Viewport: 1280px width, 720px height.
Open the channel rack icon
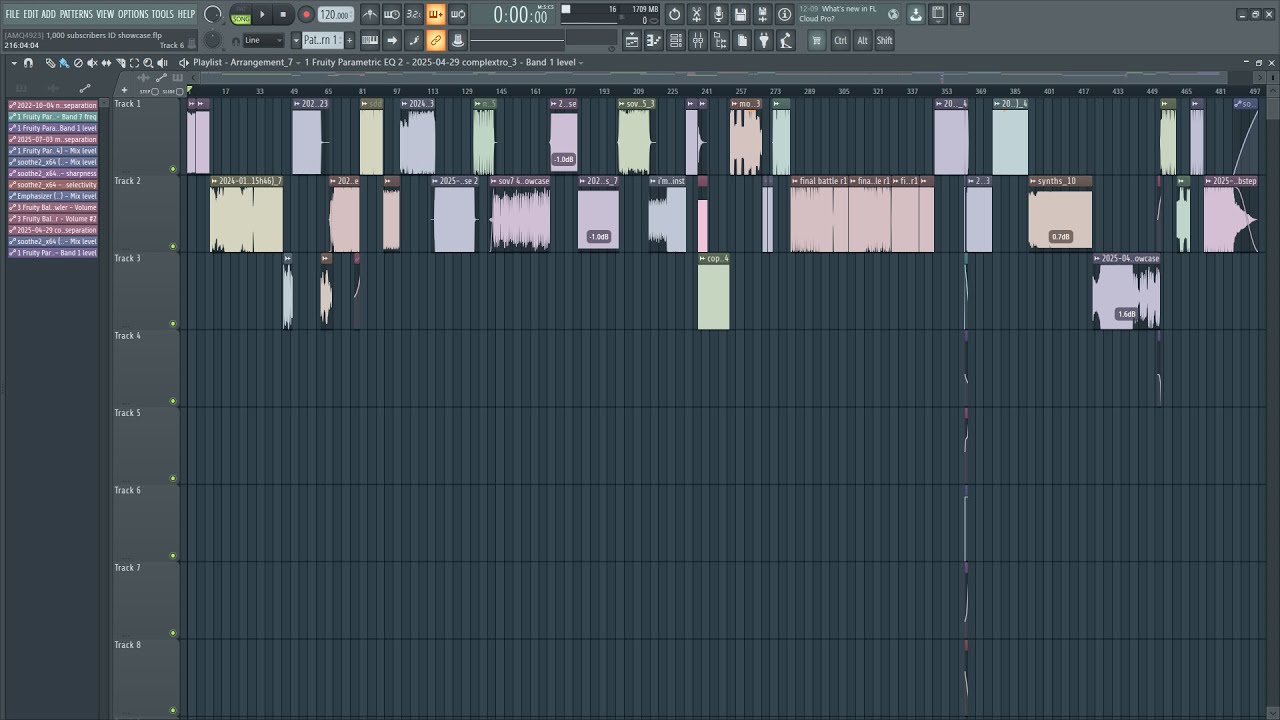(676, 40)
